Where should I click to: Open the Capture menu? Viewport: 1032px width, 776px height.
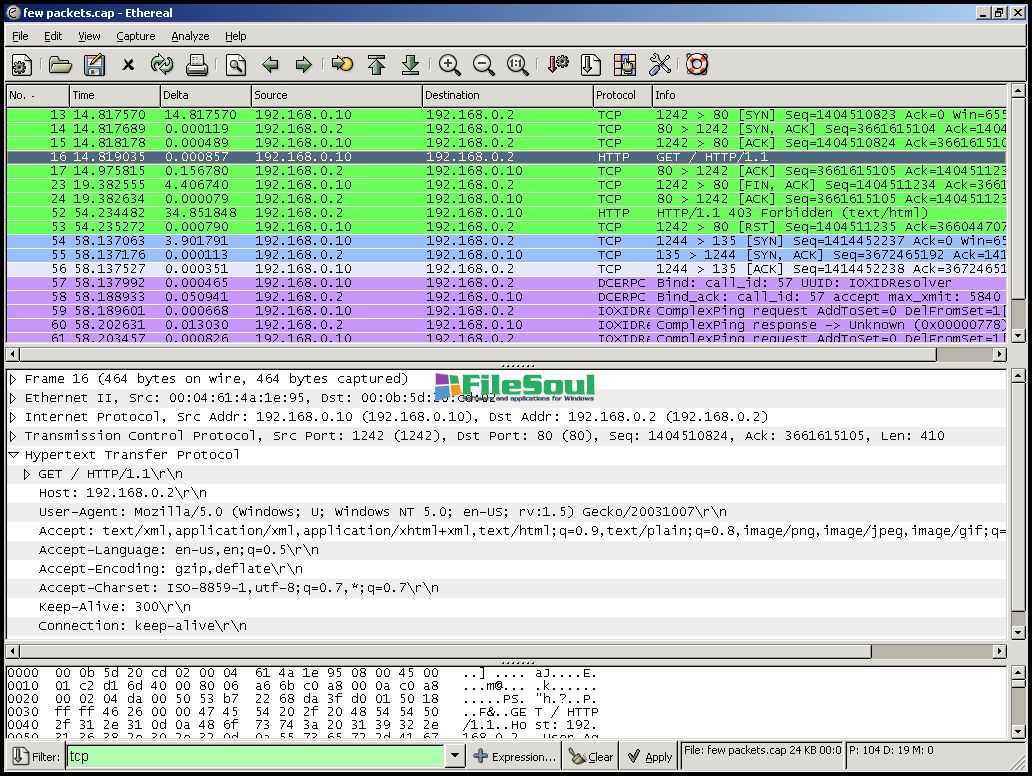135,36
